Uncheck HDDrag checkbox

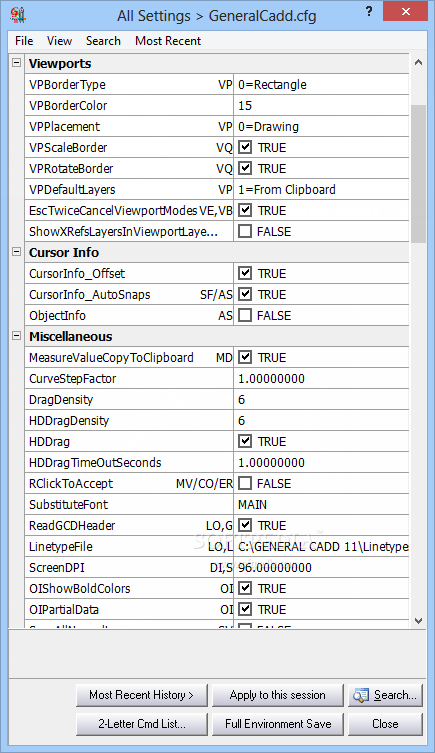245,441
